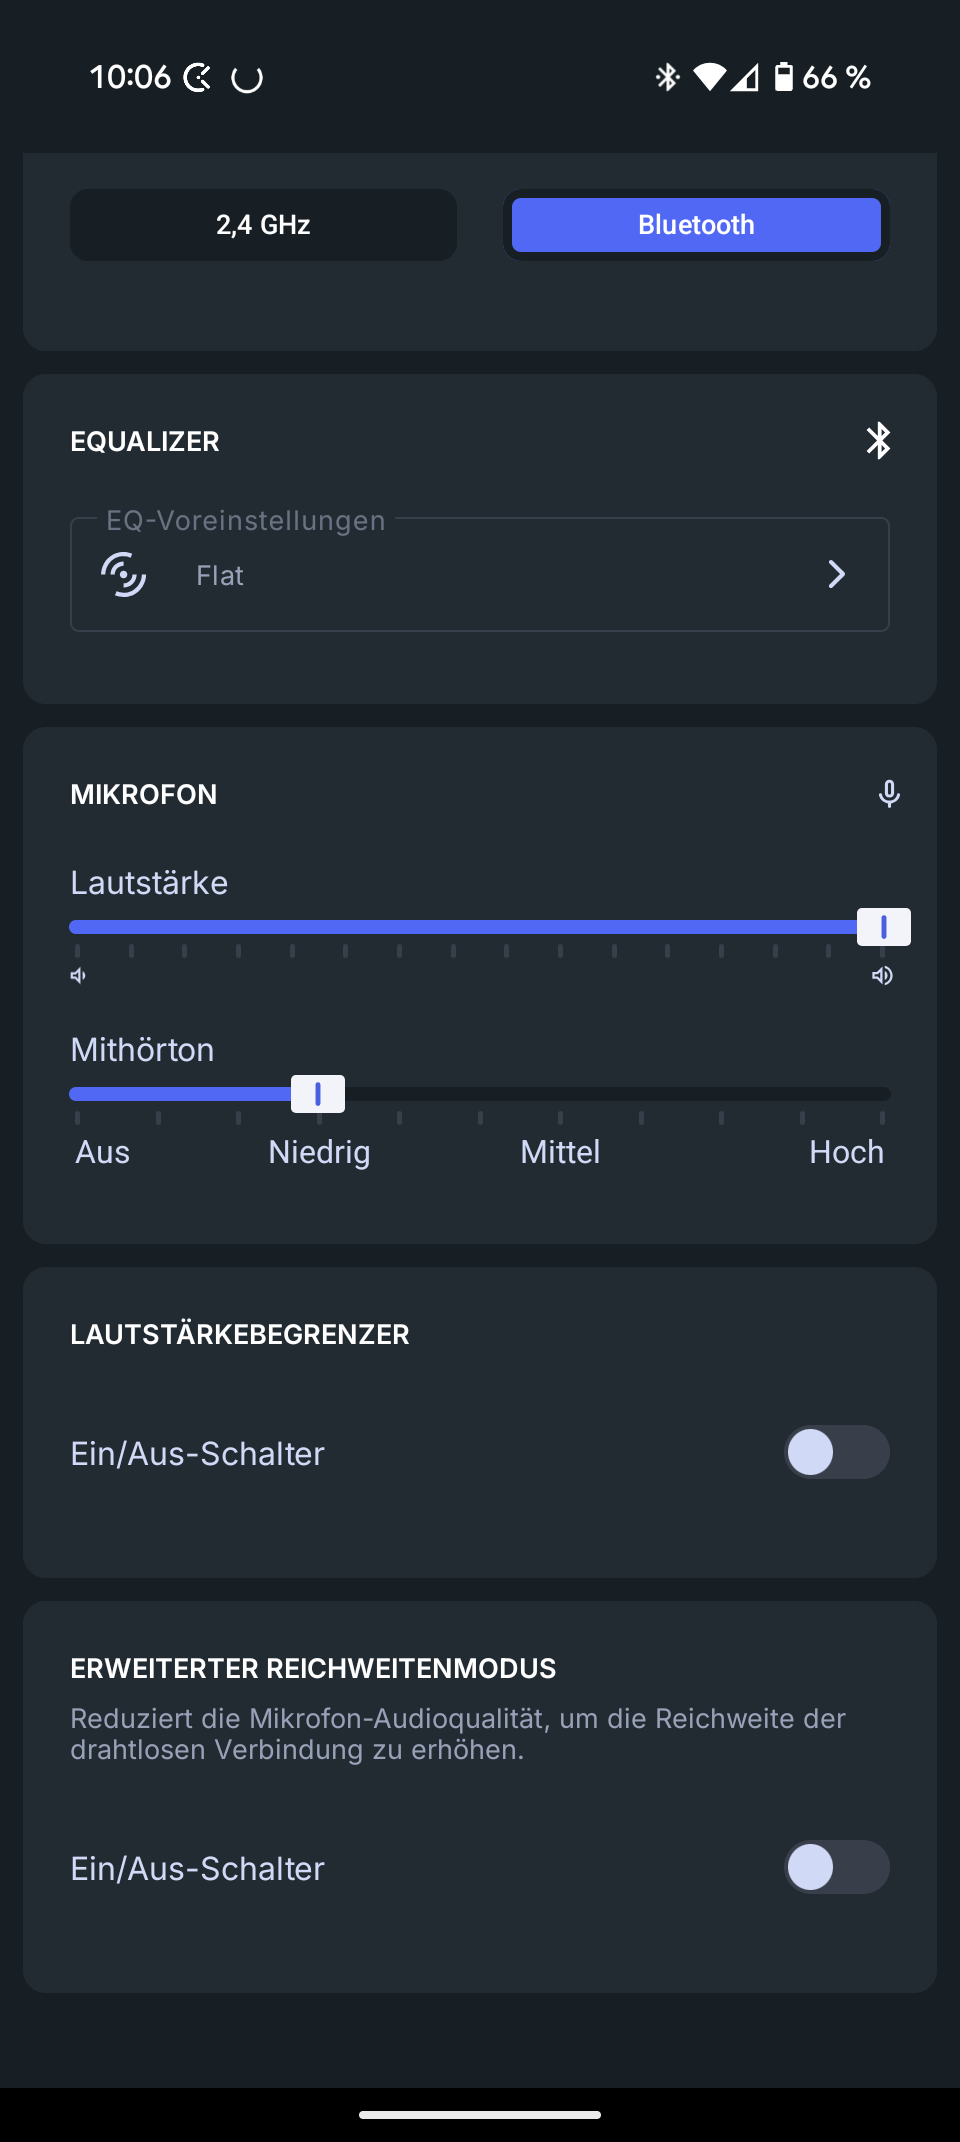Tap the home gesture bar

coord(480,2115)
